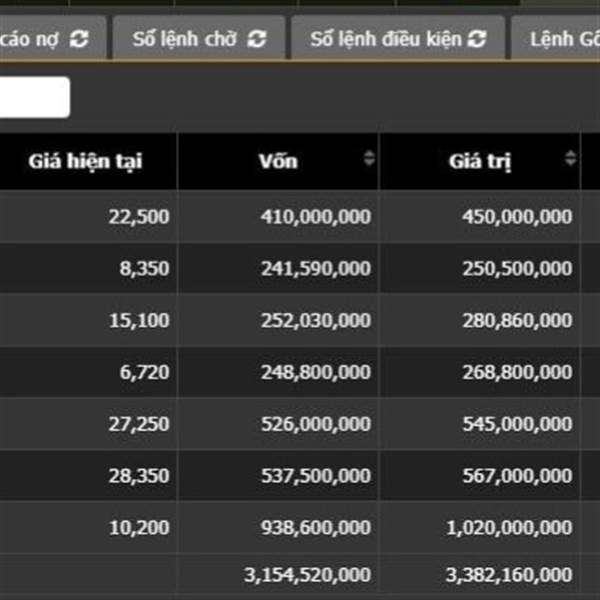Open the Số lệnh điều kiện tab
This screenshot has width=600, height=600.
pyautogui.click(x=398, y=38)
